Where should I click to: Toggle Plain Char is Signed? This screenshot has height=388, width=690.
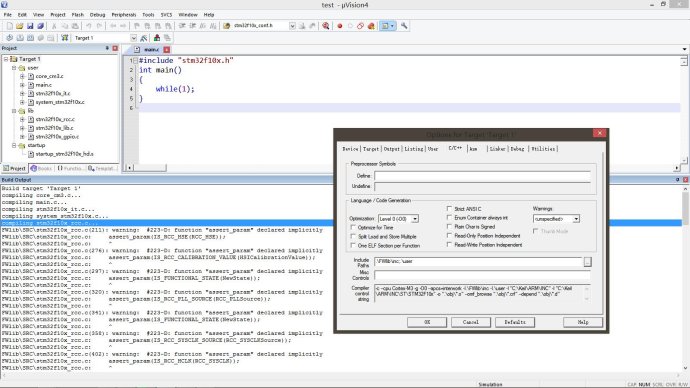[449, 227]
